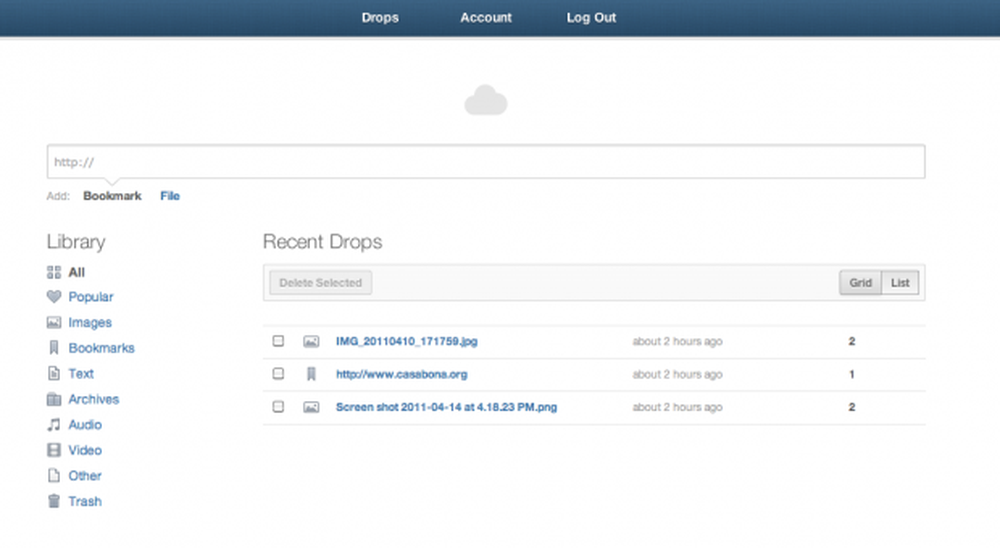Click the blank page icon beside Other

[x=54, y=476]
